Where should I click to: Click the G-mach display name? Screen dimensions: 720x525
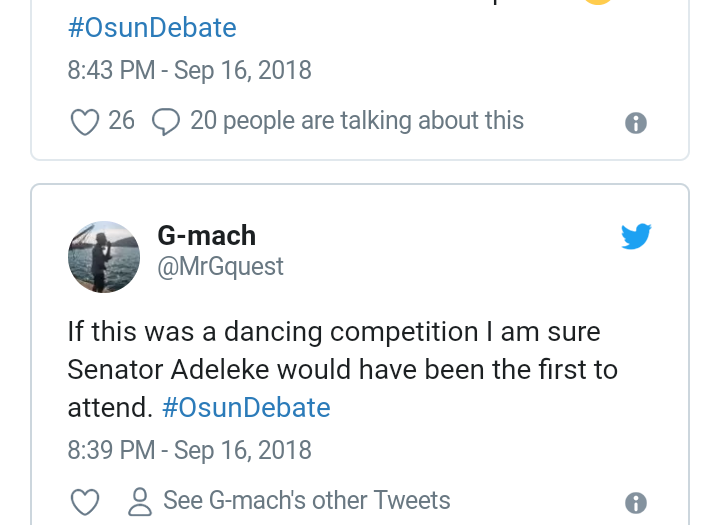click(207, 236)
